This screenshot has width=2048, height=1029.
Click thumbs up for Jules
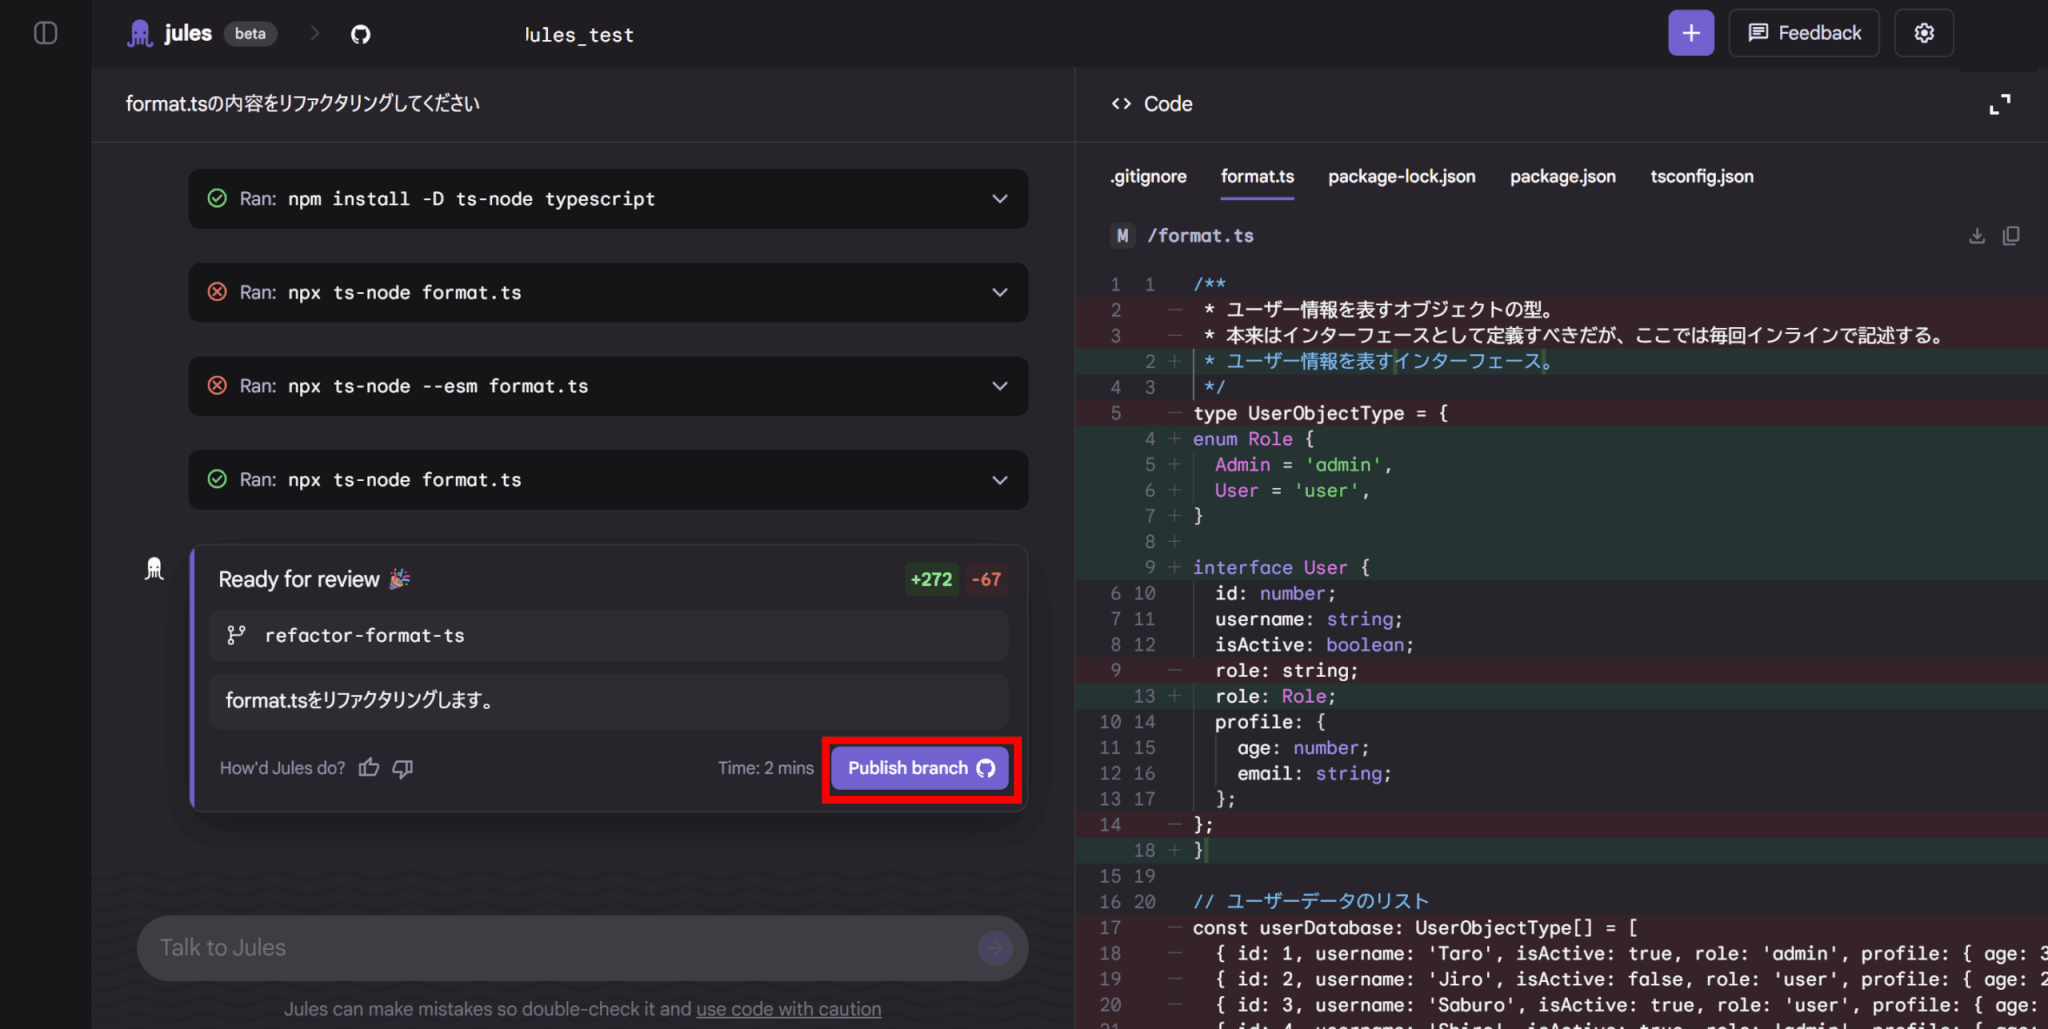point(369,768)
